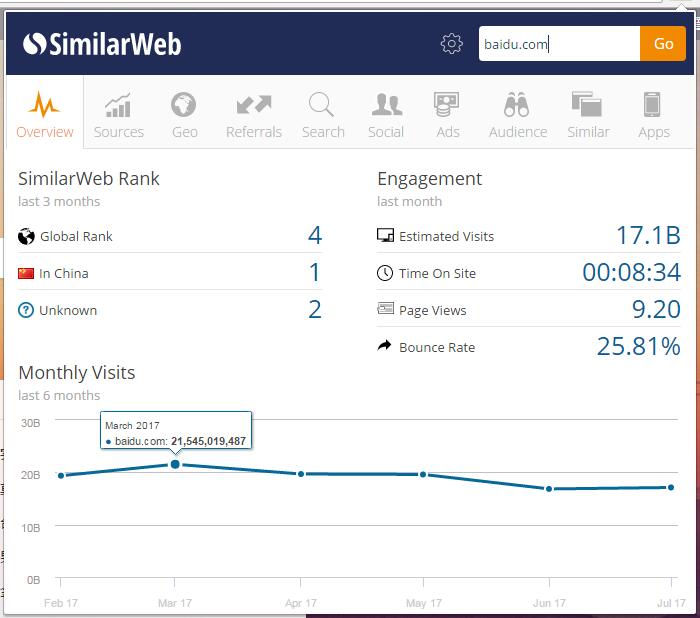Select the Mar 17 data point

(x=175, y=464)
